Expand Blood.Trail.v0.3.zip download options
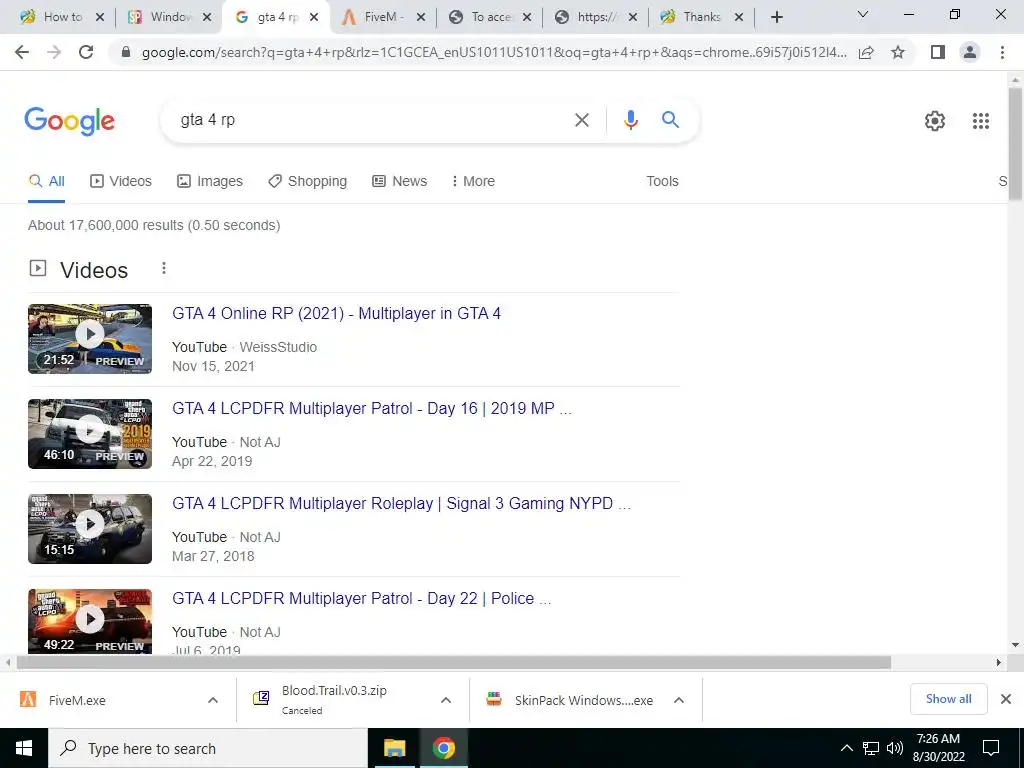The width and height of the screenshot is (1024, 768). (446, 700)
